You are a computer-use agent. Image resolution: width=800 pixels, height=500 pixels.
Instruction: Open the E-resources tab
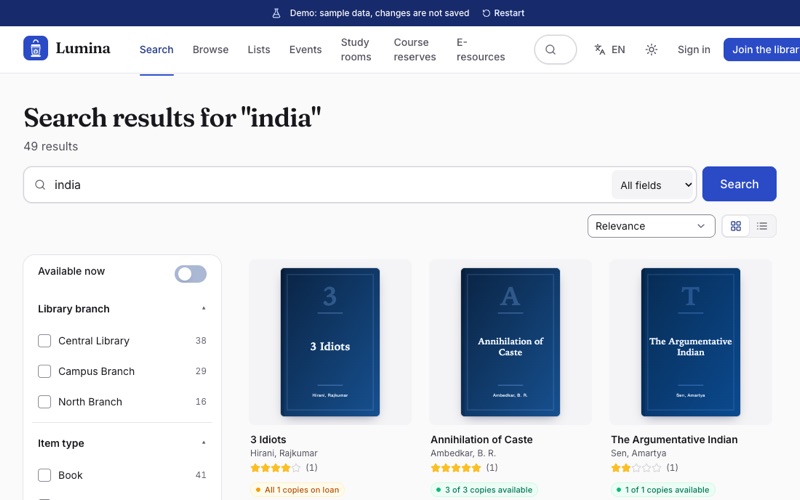[x=481, y=49]
